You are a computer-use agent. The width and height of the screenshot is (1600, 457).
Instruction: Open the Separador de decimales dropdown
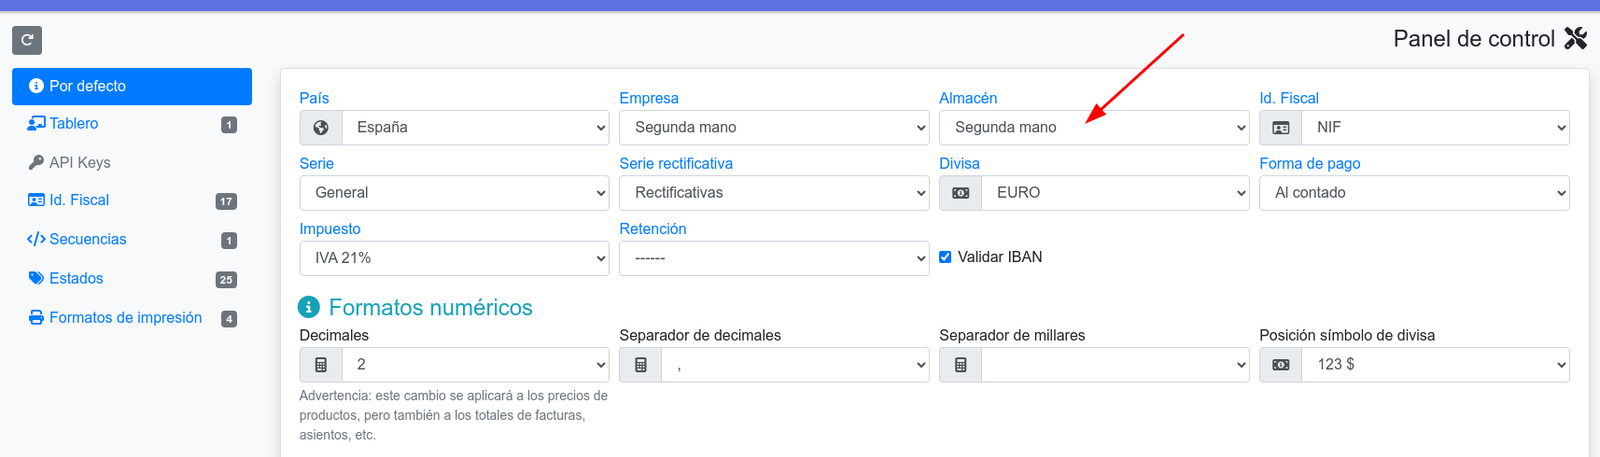(795, 365)
